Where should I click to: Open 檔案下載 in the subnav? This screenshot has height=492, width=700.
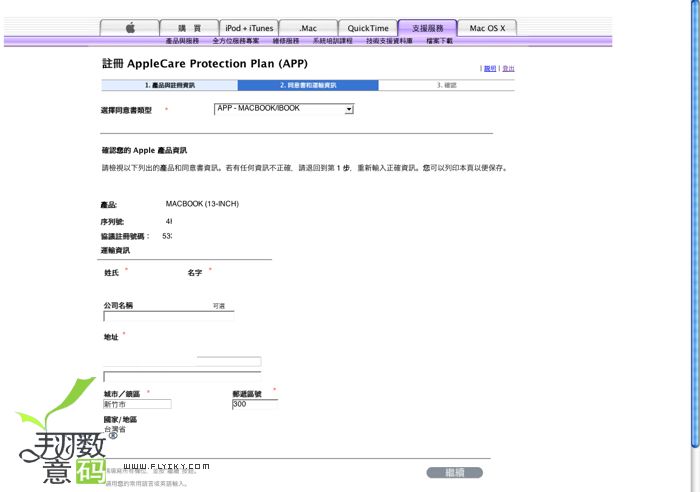439,41
